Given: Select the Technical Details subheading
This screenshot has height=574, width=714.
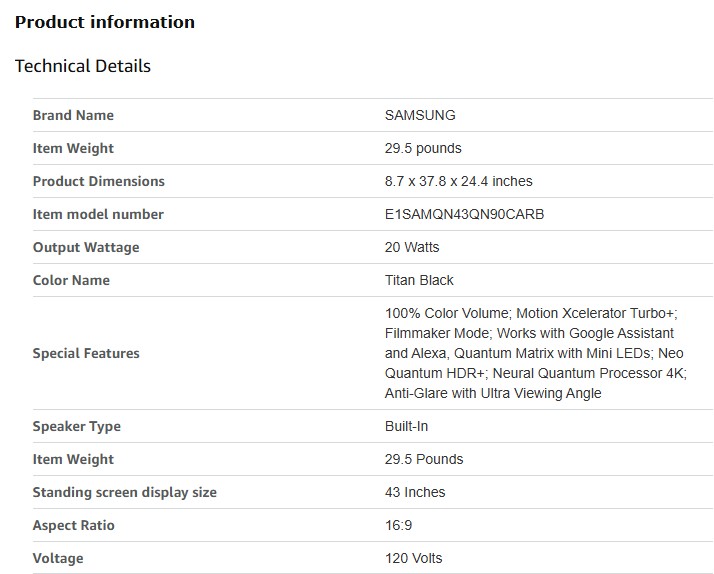Looking at the screenshot, I should click(83, 66).
